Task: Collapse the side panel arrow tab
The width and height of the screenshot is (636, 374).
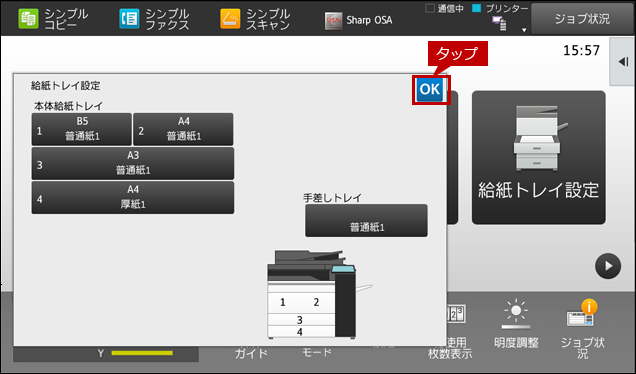Action: tap(623, 62)
